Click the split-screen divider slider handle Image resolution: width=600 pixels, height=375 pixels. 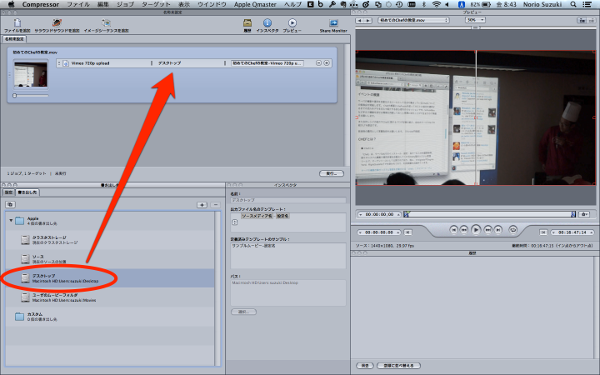pos(476,28)
